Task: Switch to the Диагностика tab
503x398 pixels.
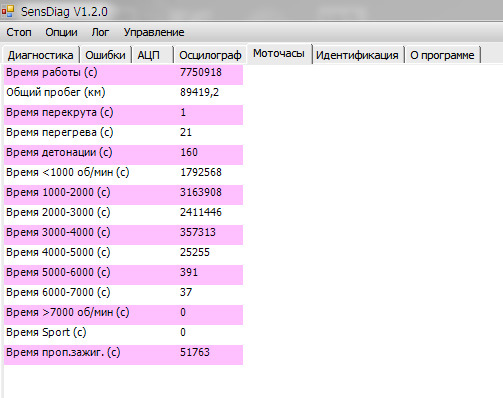Action: [41, 55]
